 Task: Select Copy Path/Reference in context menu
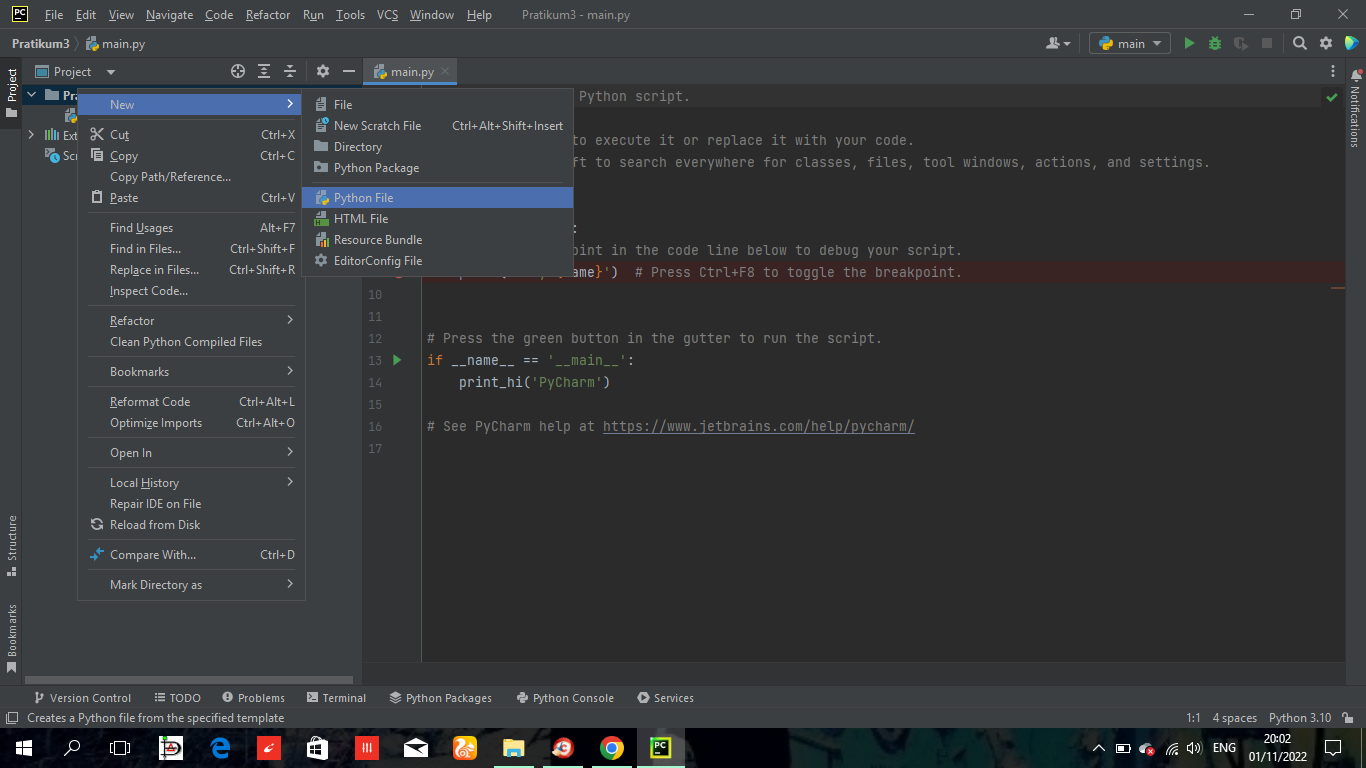tap(191, 176)
